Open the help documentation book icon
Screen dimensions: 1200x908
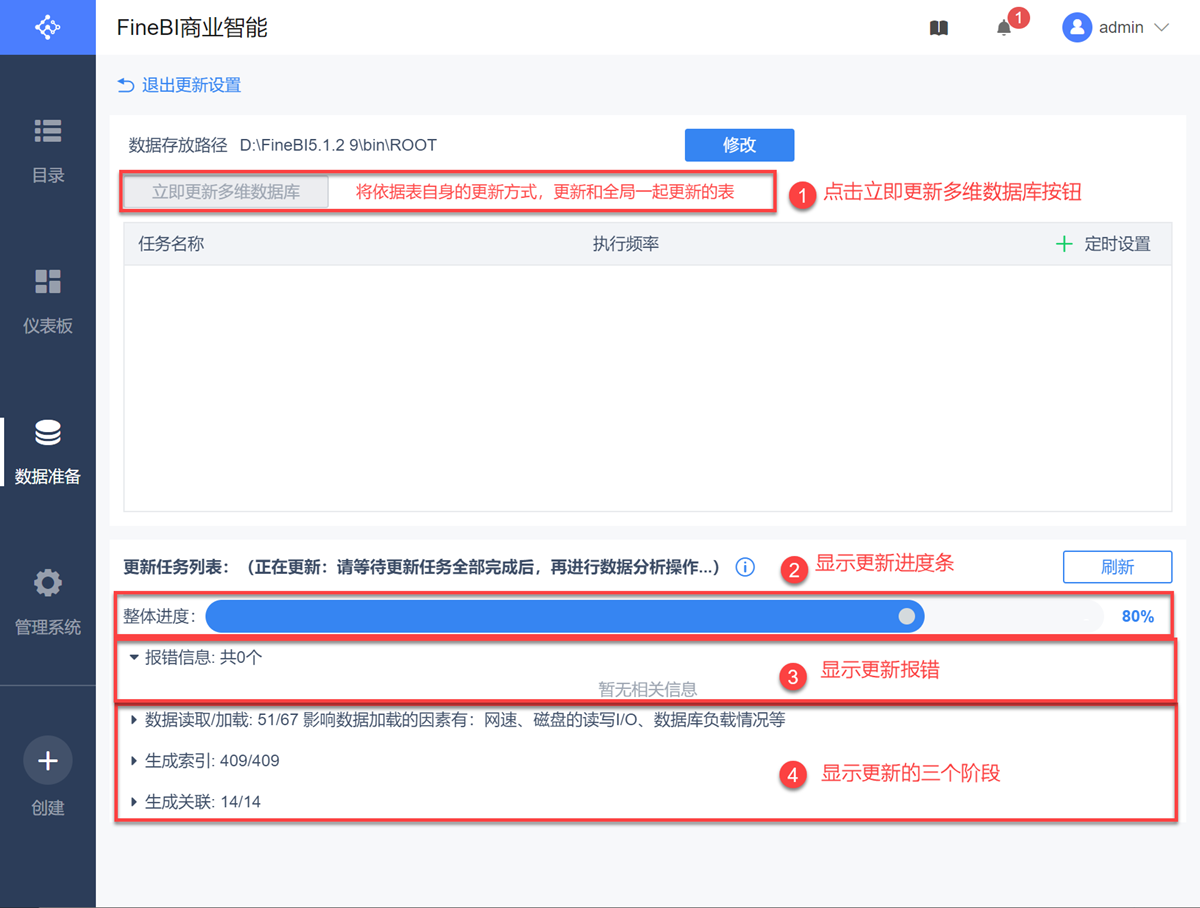coord(938,28)
